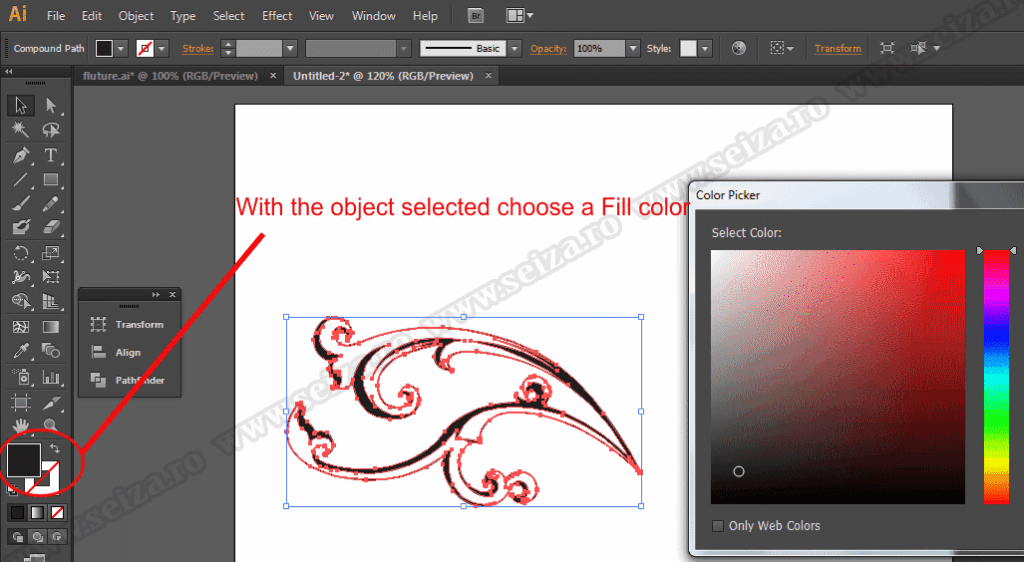Open the Window menu
The image size is (1024, 562).
pyautogui.click(x=374, y=16)
